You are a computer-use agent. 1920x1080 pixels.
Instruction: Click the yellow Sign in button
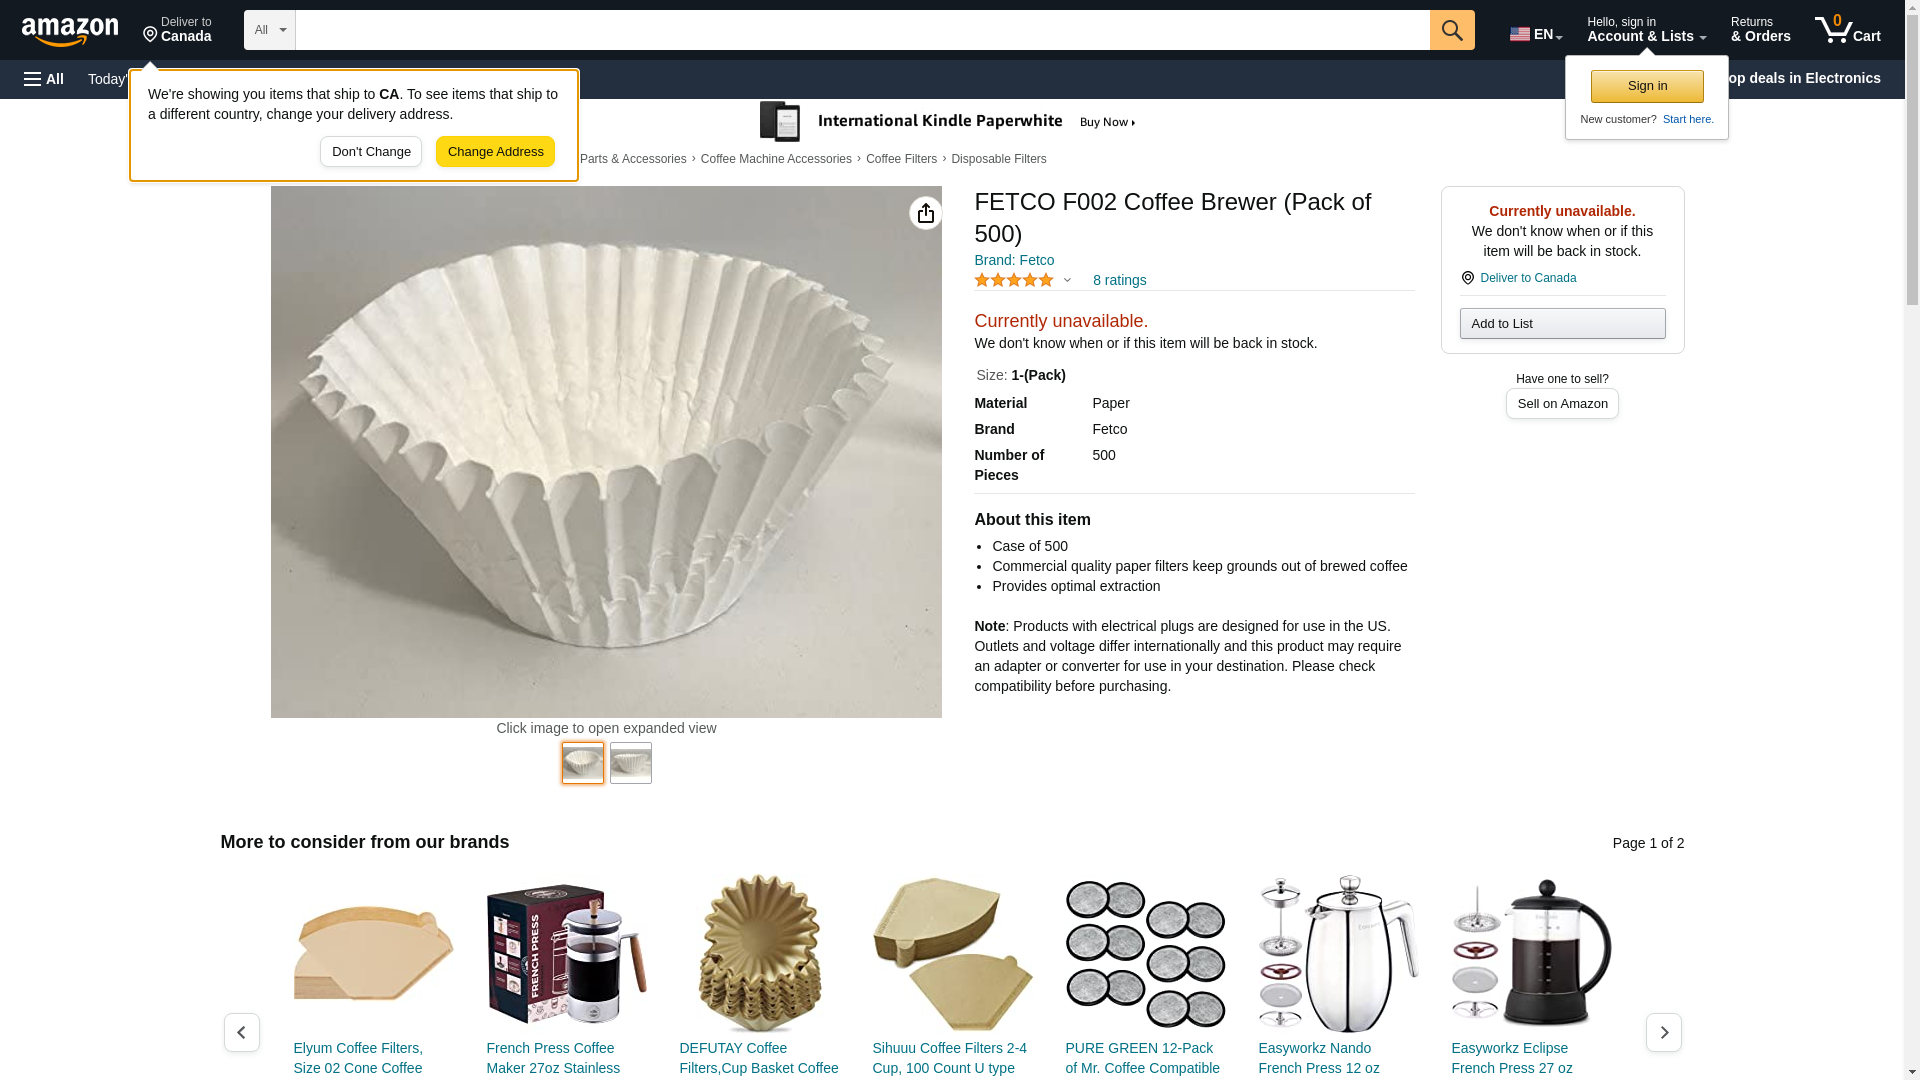pyautogui.click(x=1647, y=86)
